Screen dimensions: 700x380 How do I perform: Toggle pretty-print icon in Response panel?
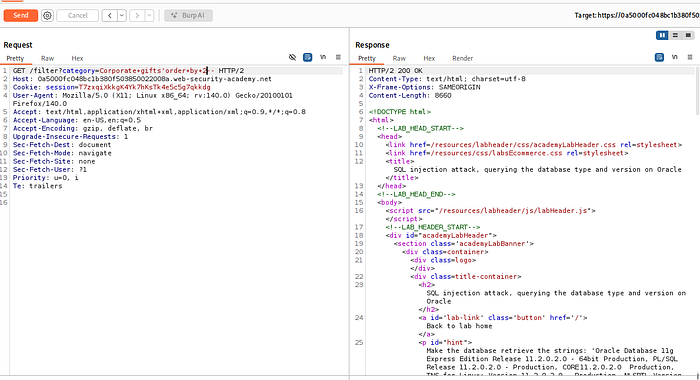(659, 57)
